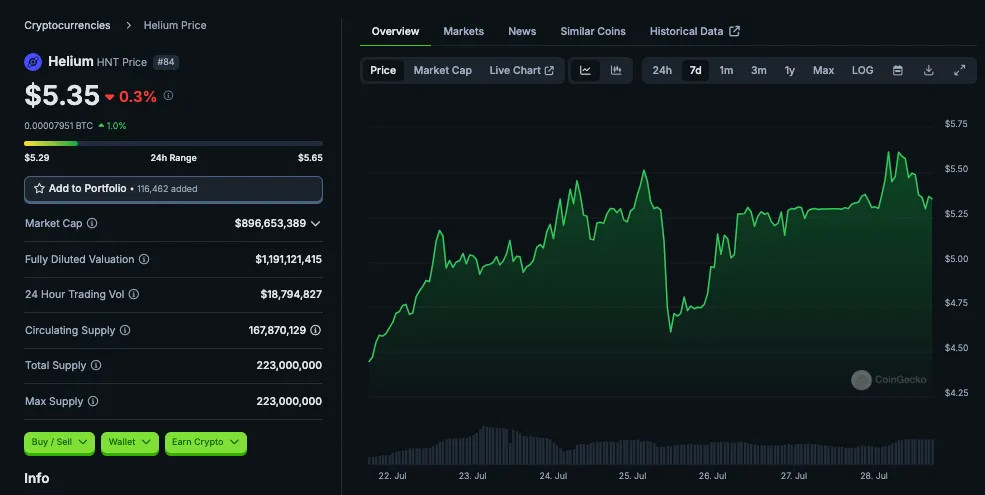Open Fully Diluted Valuation info icon
The height and width of the screenshot is (495, 985).
click(x=144, y=259)
